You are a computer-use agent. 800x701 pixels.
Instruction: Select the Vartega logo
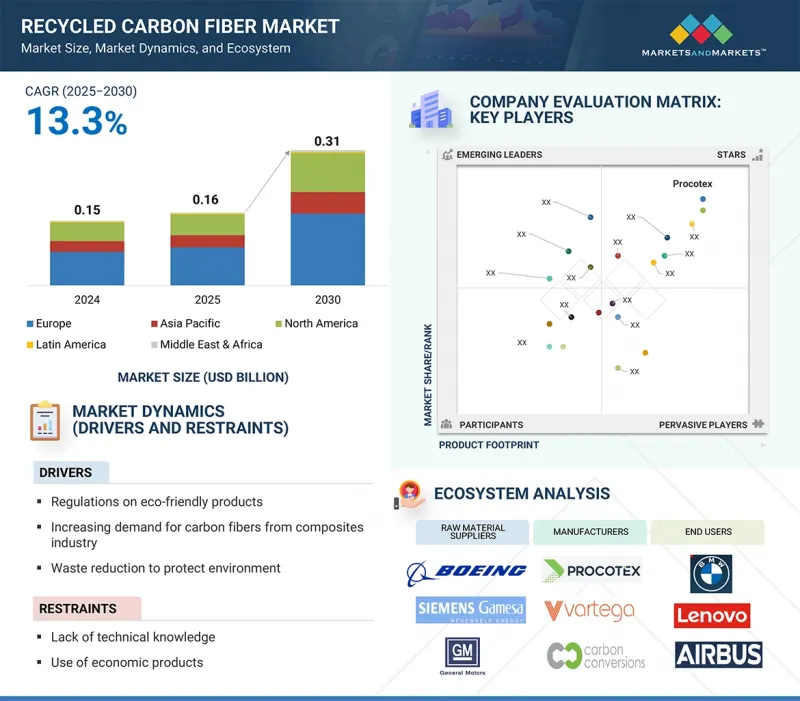591,610
